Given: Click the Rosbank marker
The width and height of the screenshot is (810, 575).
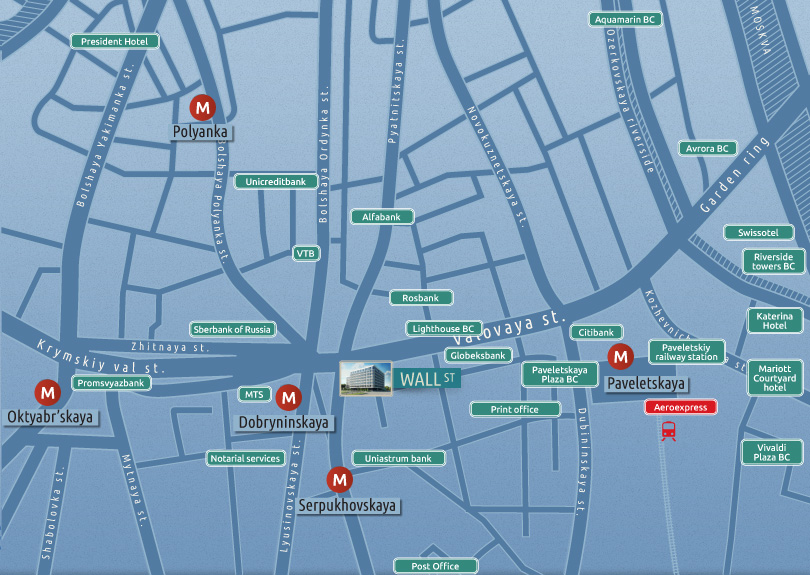Looking at the screenshot, I should pyautogui.click(x=421, y=298).
